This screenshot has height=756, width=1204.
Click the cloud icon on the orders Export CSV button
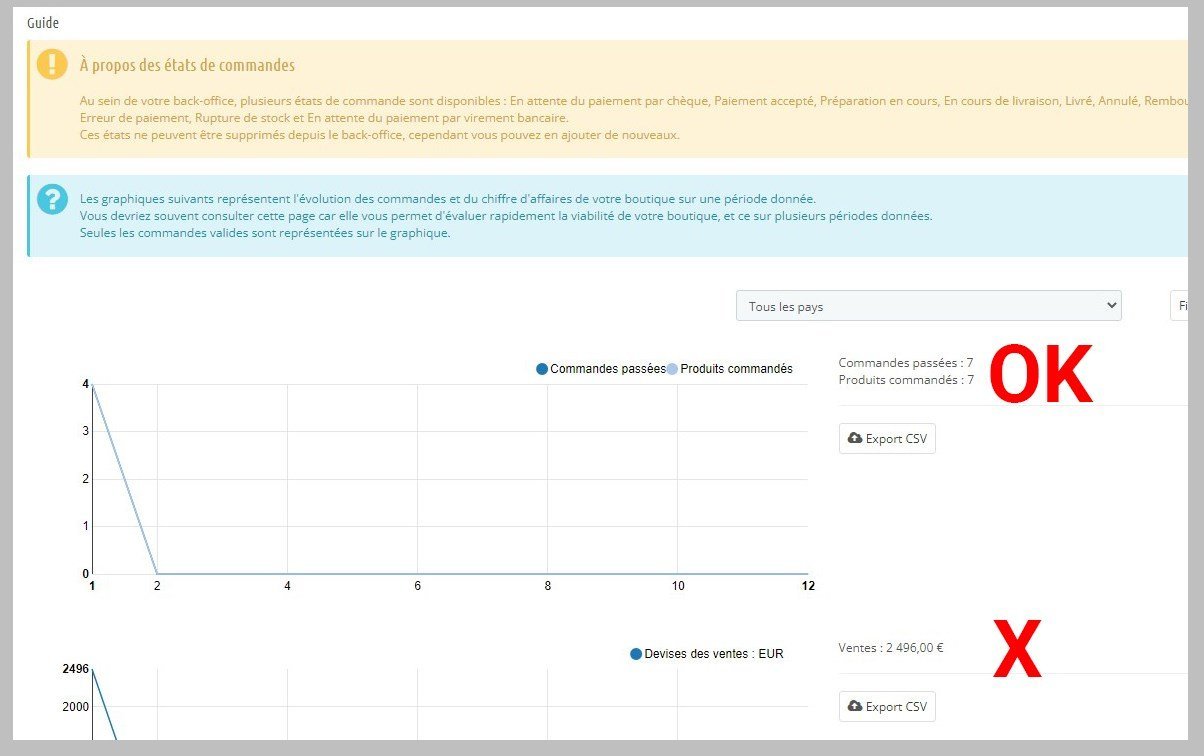[854, 439]
